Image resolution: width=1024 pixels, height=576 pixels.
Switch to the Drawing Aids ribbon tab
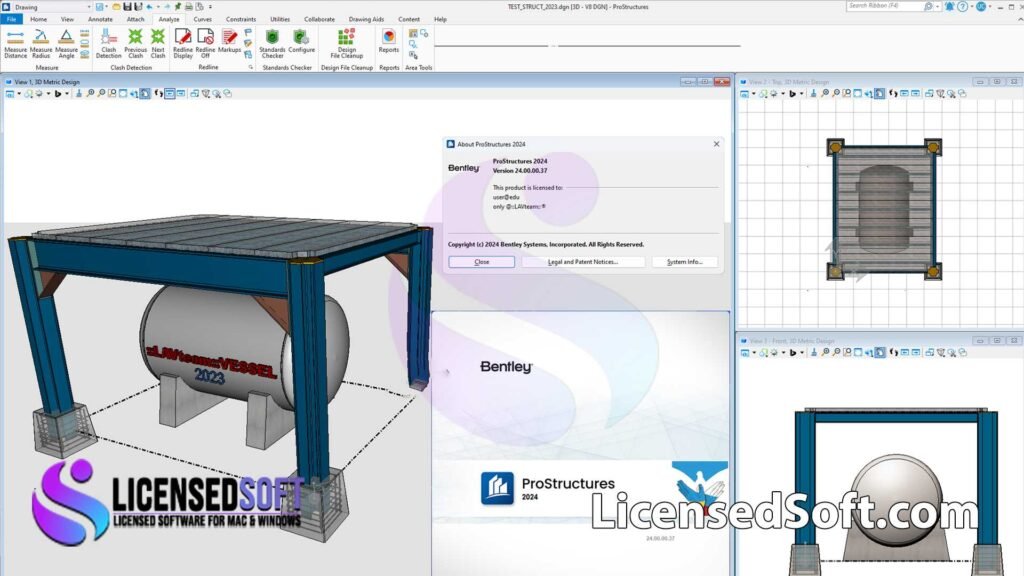[x=366, y=19]
